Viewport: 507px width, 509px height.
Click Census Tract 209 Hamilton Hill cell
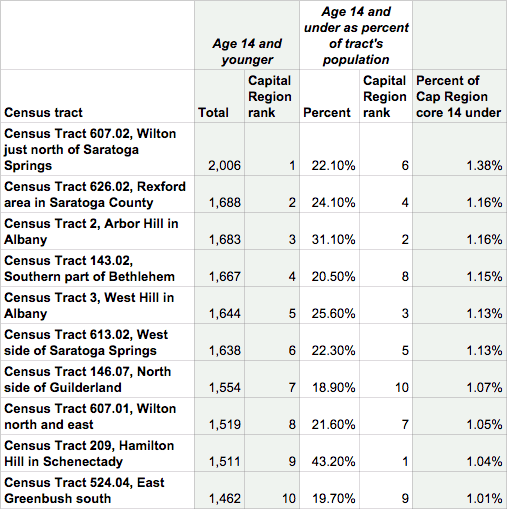pyautogui.click(x=97, y=453)
